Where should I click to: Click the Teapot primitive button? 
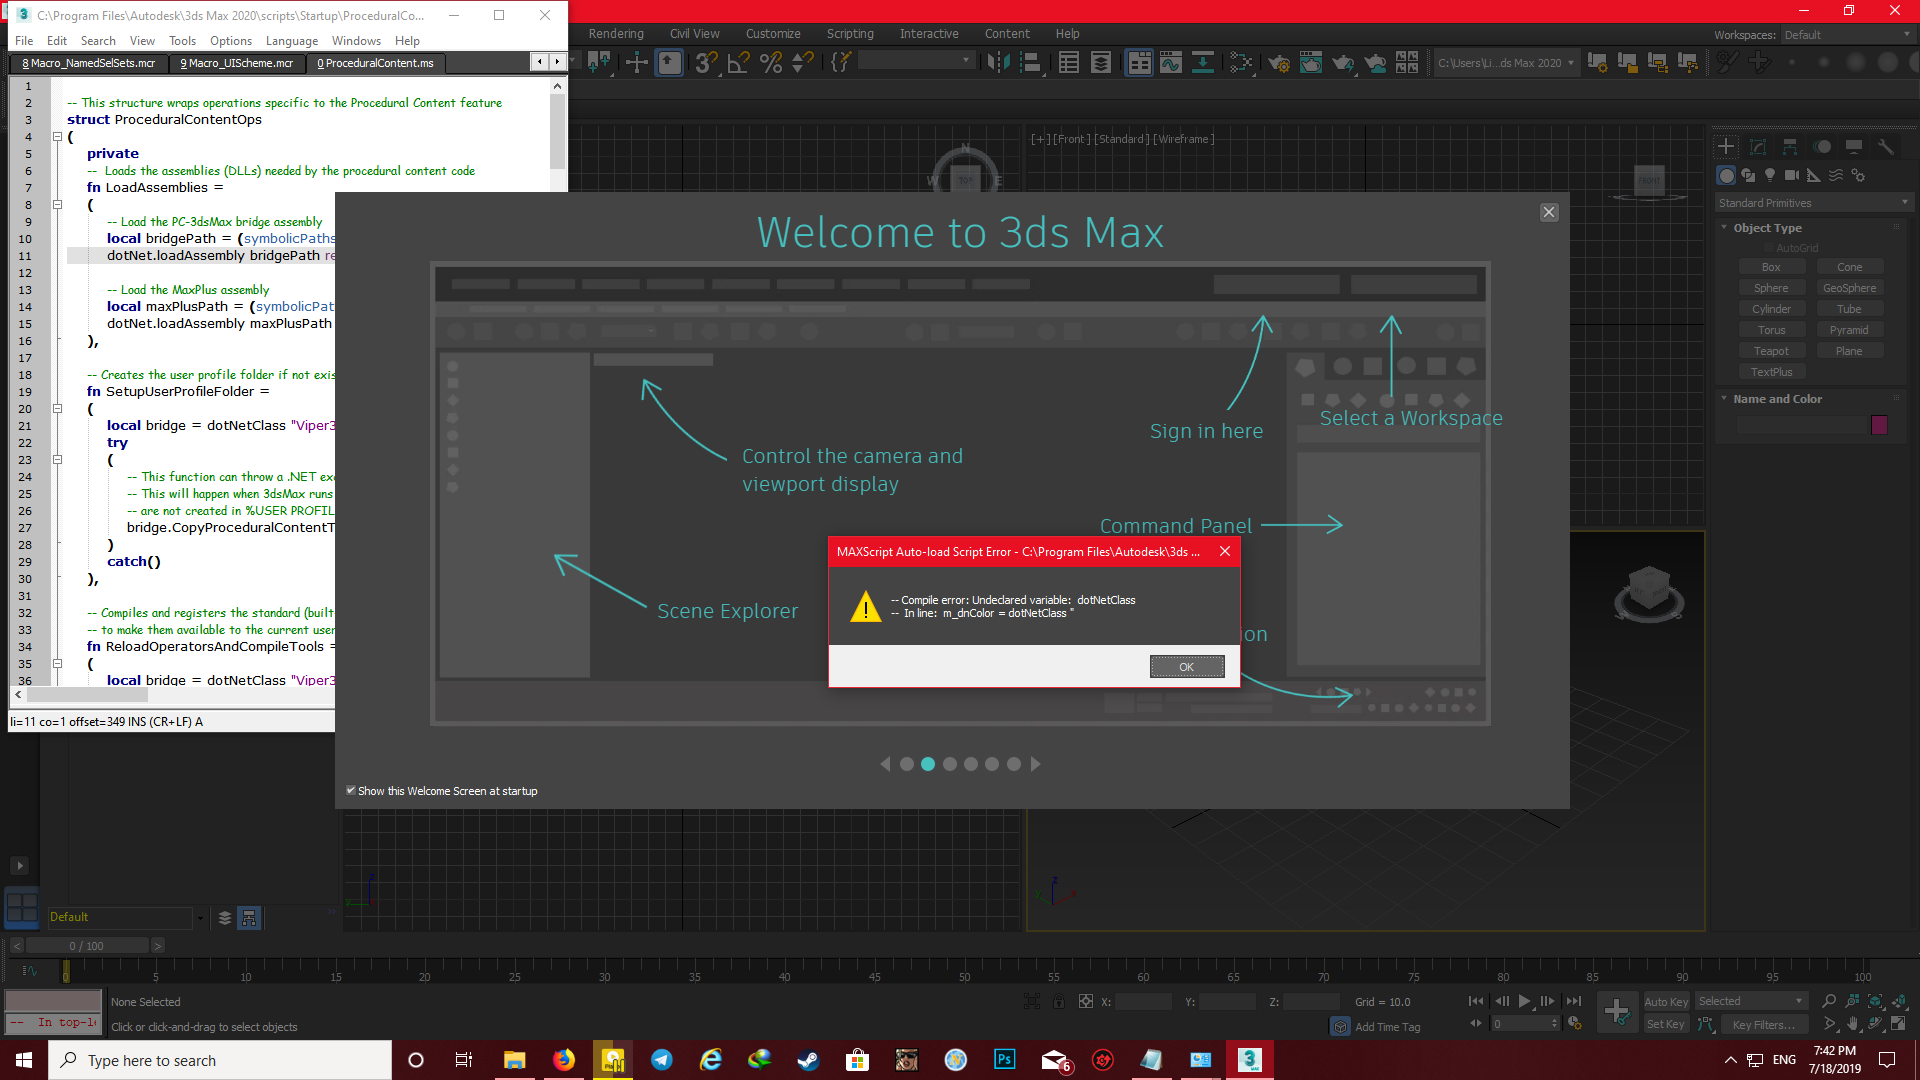[x=1771, y=351]
